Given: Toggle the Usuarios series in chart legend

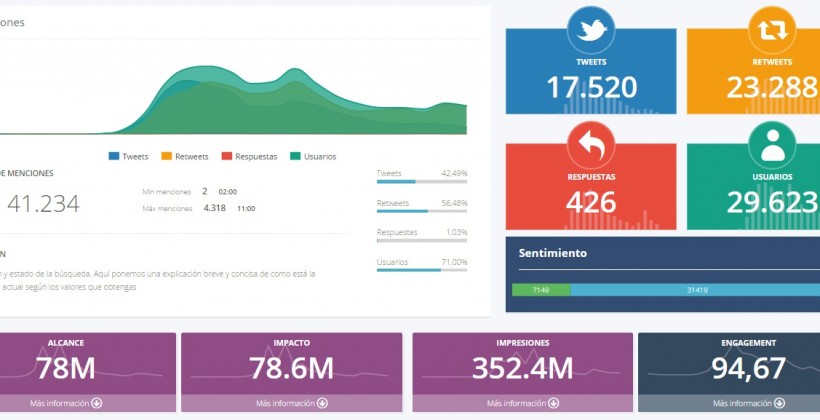Looking at the screenshot, I should (x=313, y=156).
